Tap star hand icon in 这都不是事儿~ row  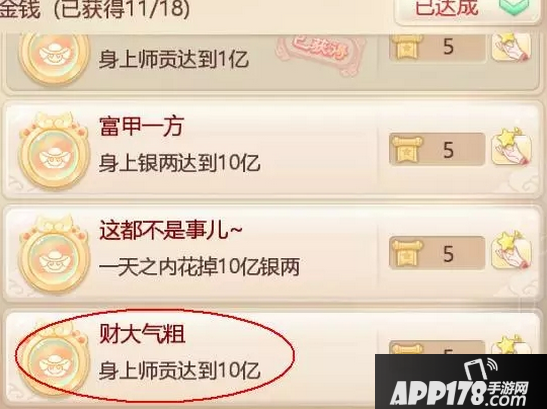point(511,251)
